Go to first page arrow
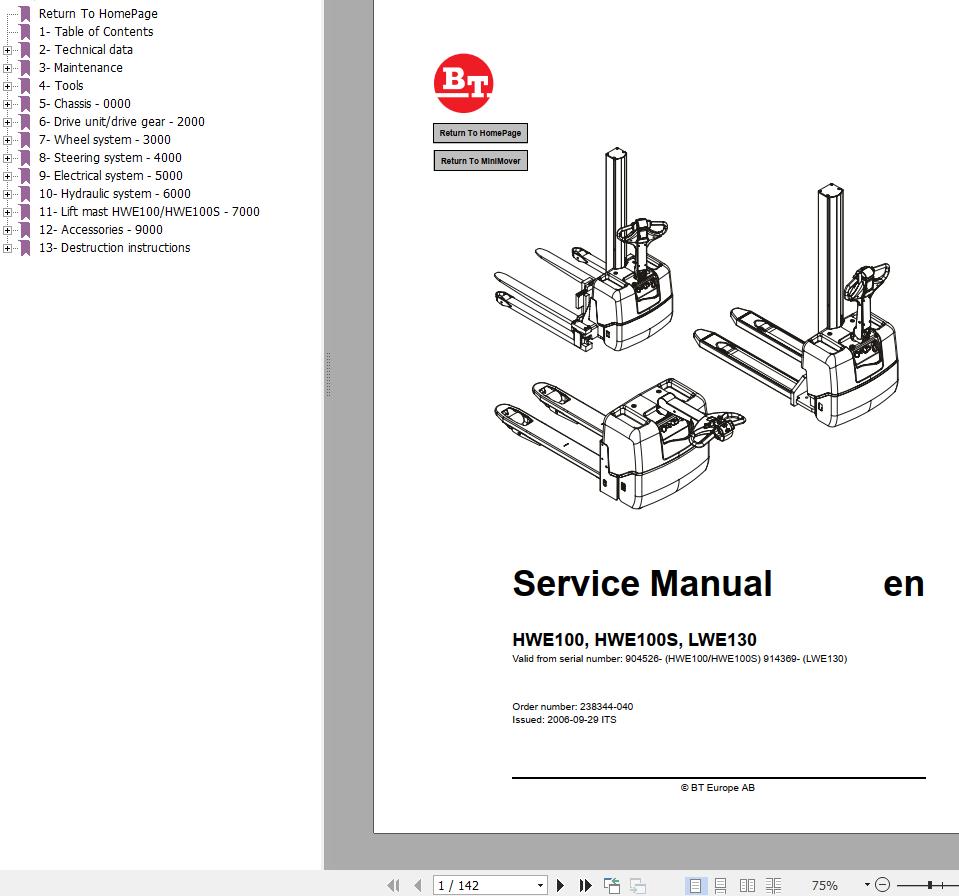Screen dimensions: 959x896 [x=393, y=885]
